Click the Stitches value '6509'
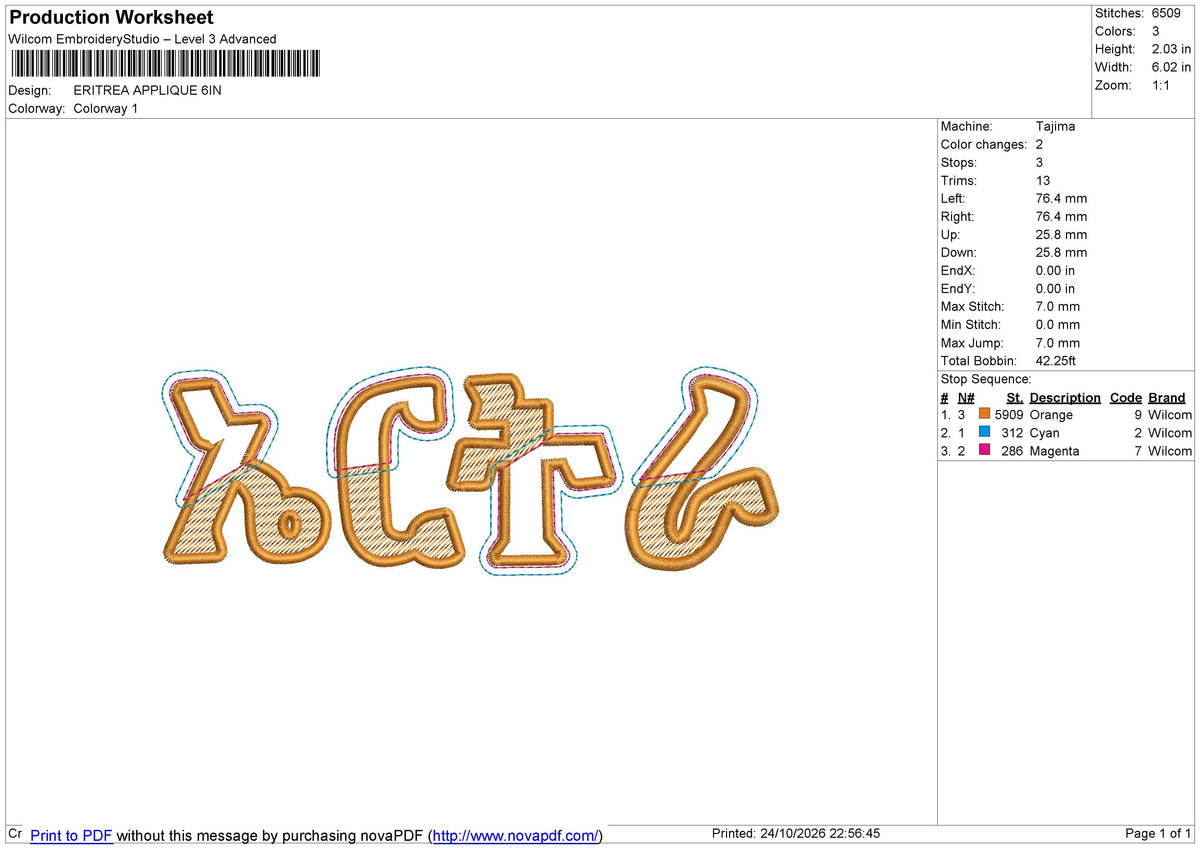Screen dimensions: 1200x848 [x=1166, y=13]
